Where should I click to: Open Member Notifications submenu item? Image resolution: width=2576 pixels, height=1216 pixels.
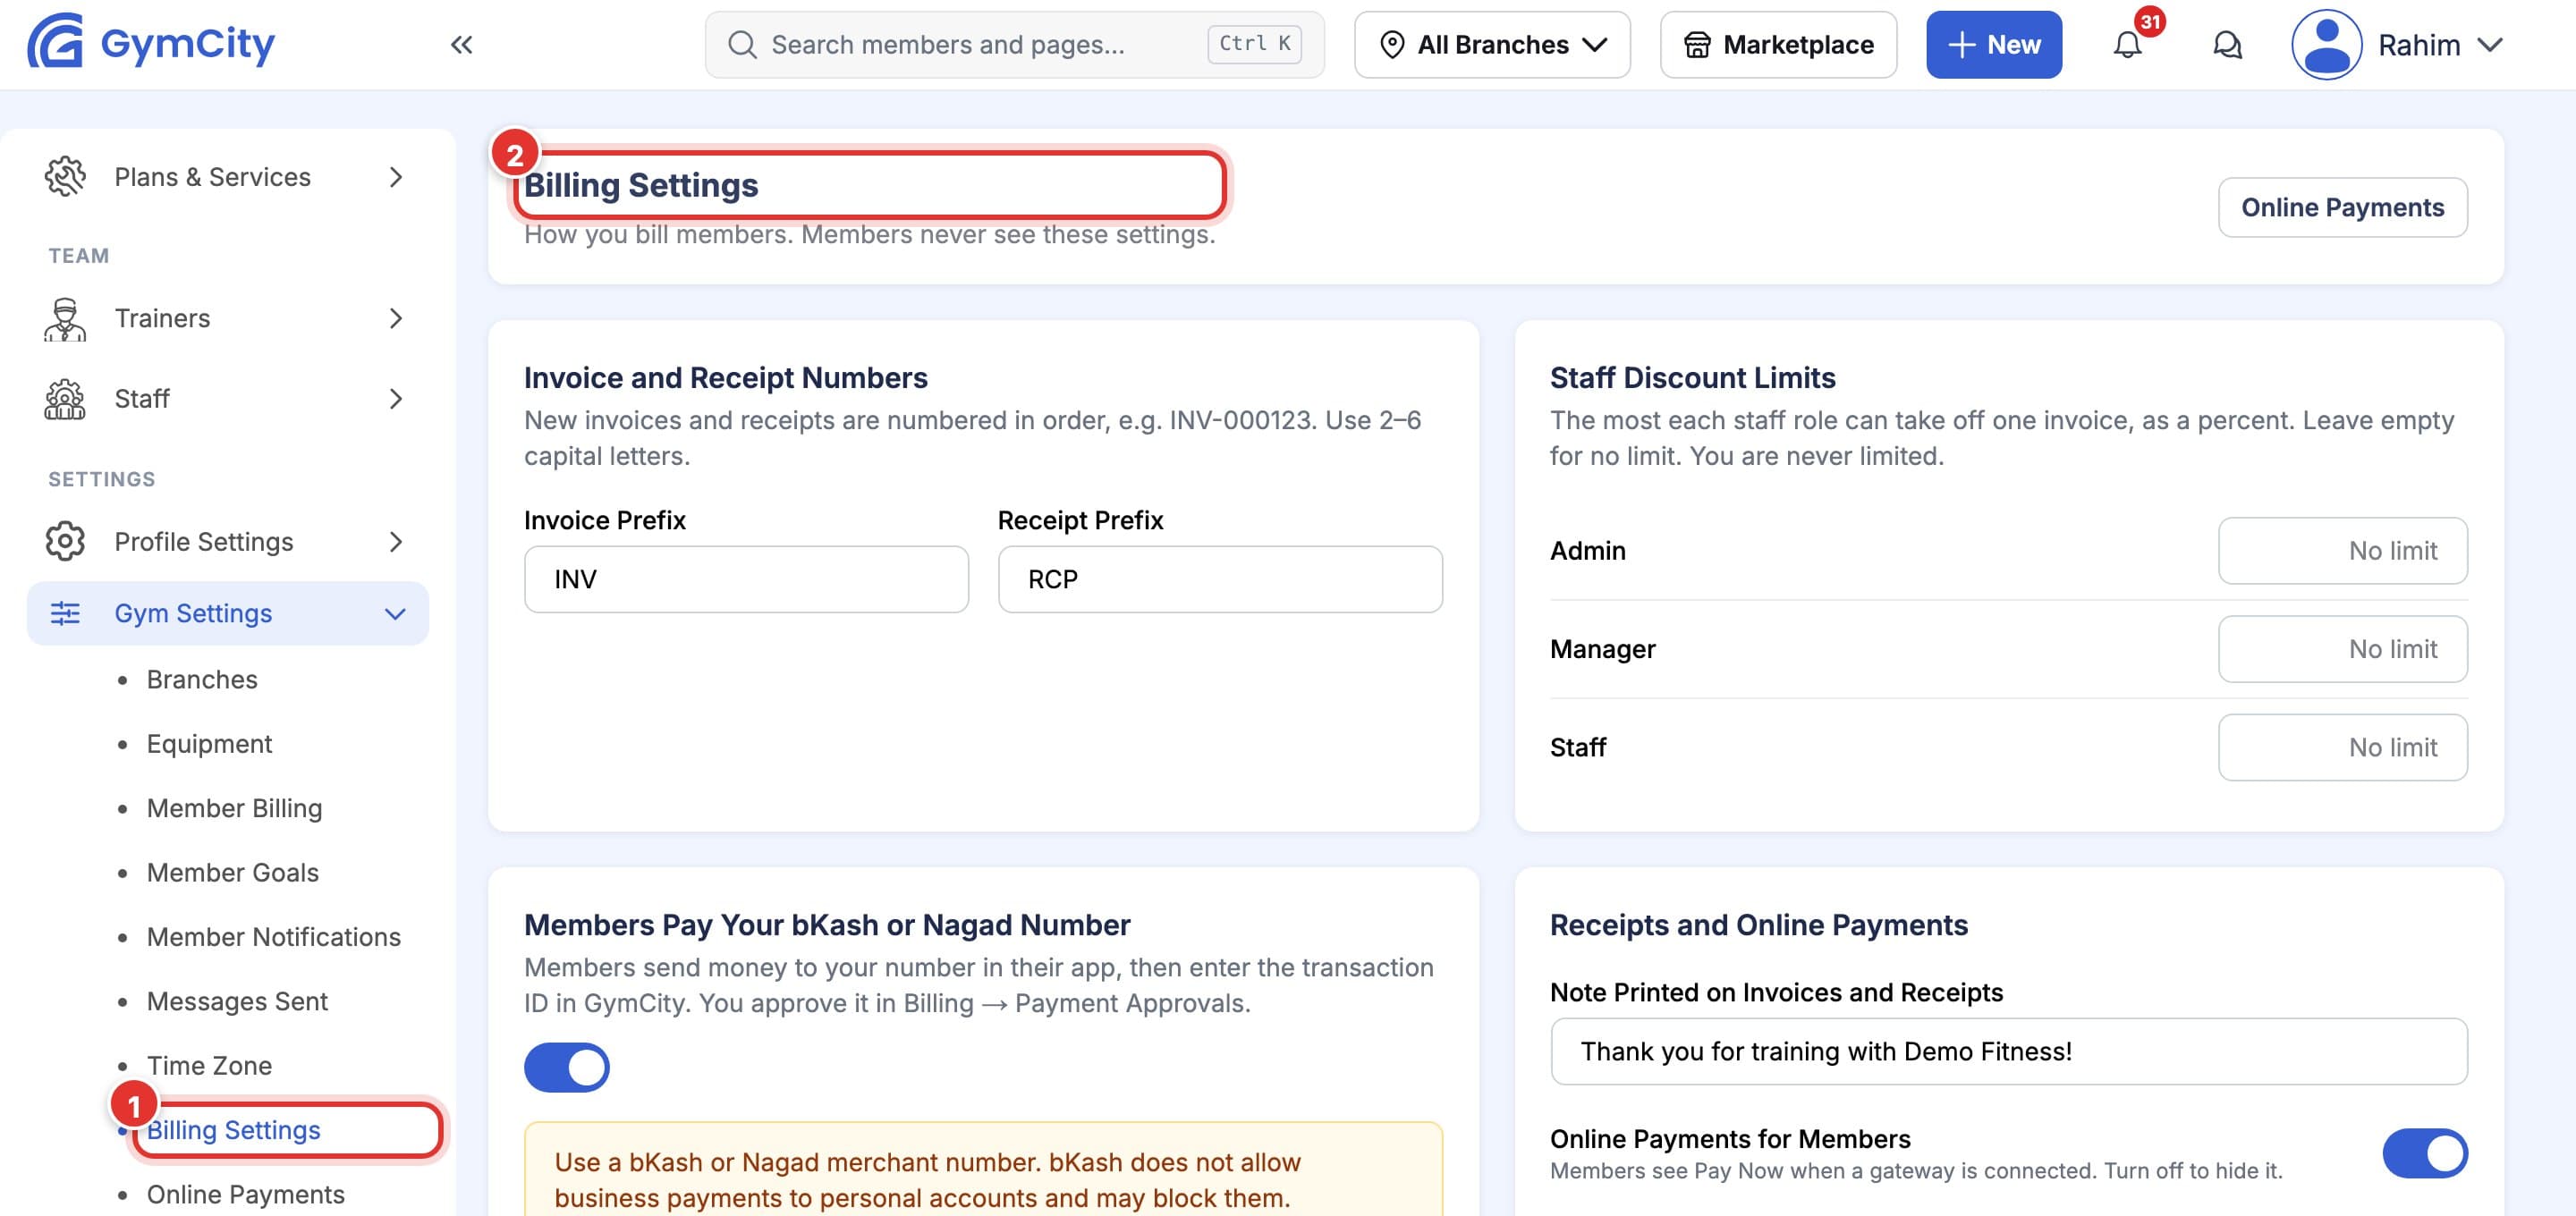pos(273,937)
